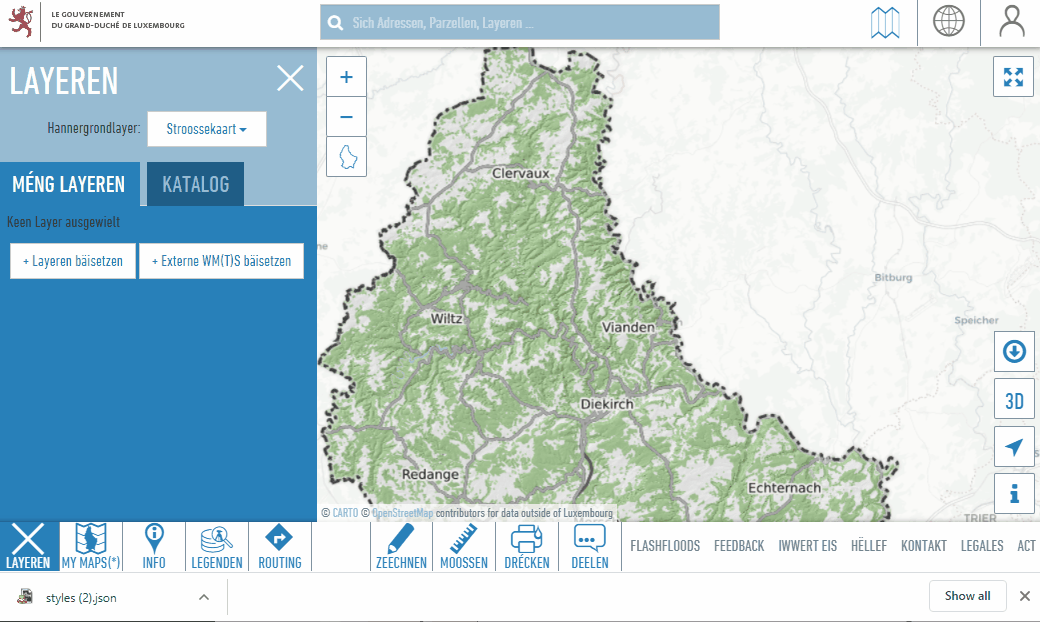Open the map info button
Viewport: 1040px width, 622px height.
click(1014, 493)
